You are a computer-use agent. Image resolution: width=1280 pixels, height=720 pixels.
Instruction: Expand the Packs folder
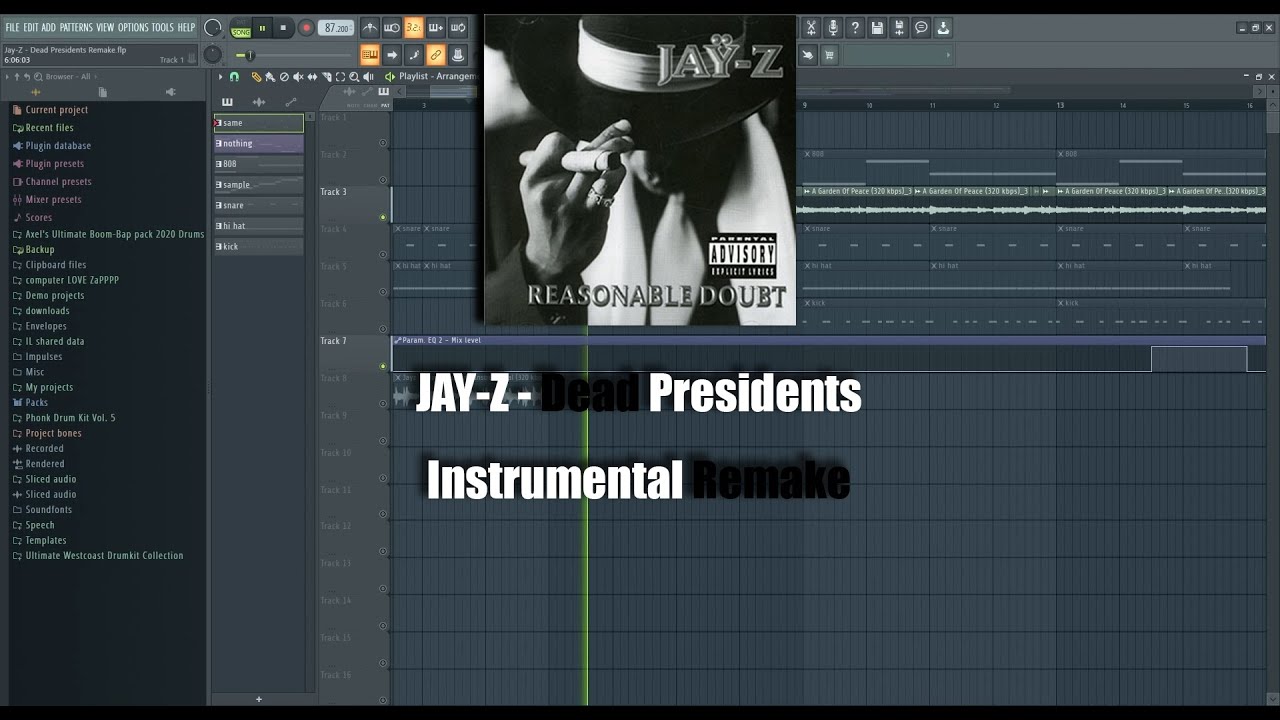(x=36, y=402)
